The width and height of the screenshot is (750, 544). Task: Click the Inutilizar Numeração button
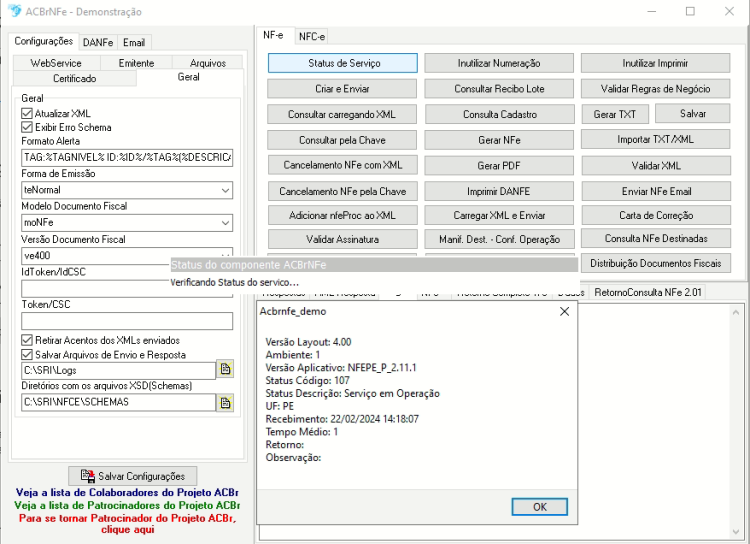(499, 63)
